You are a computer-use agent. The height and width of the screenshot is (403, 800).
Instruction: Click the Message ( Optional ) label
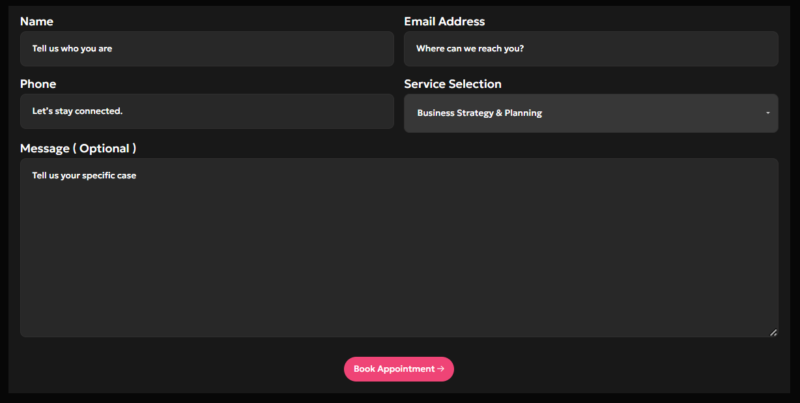[x=78, y=148]
